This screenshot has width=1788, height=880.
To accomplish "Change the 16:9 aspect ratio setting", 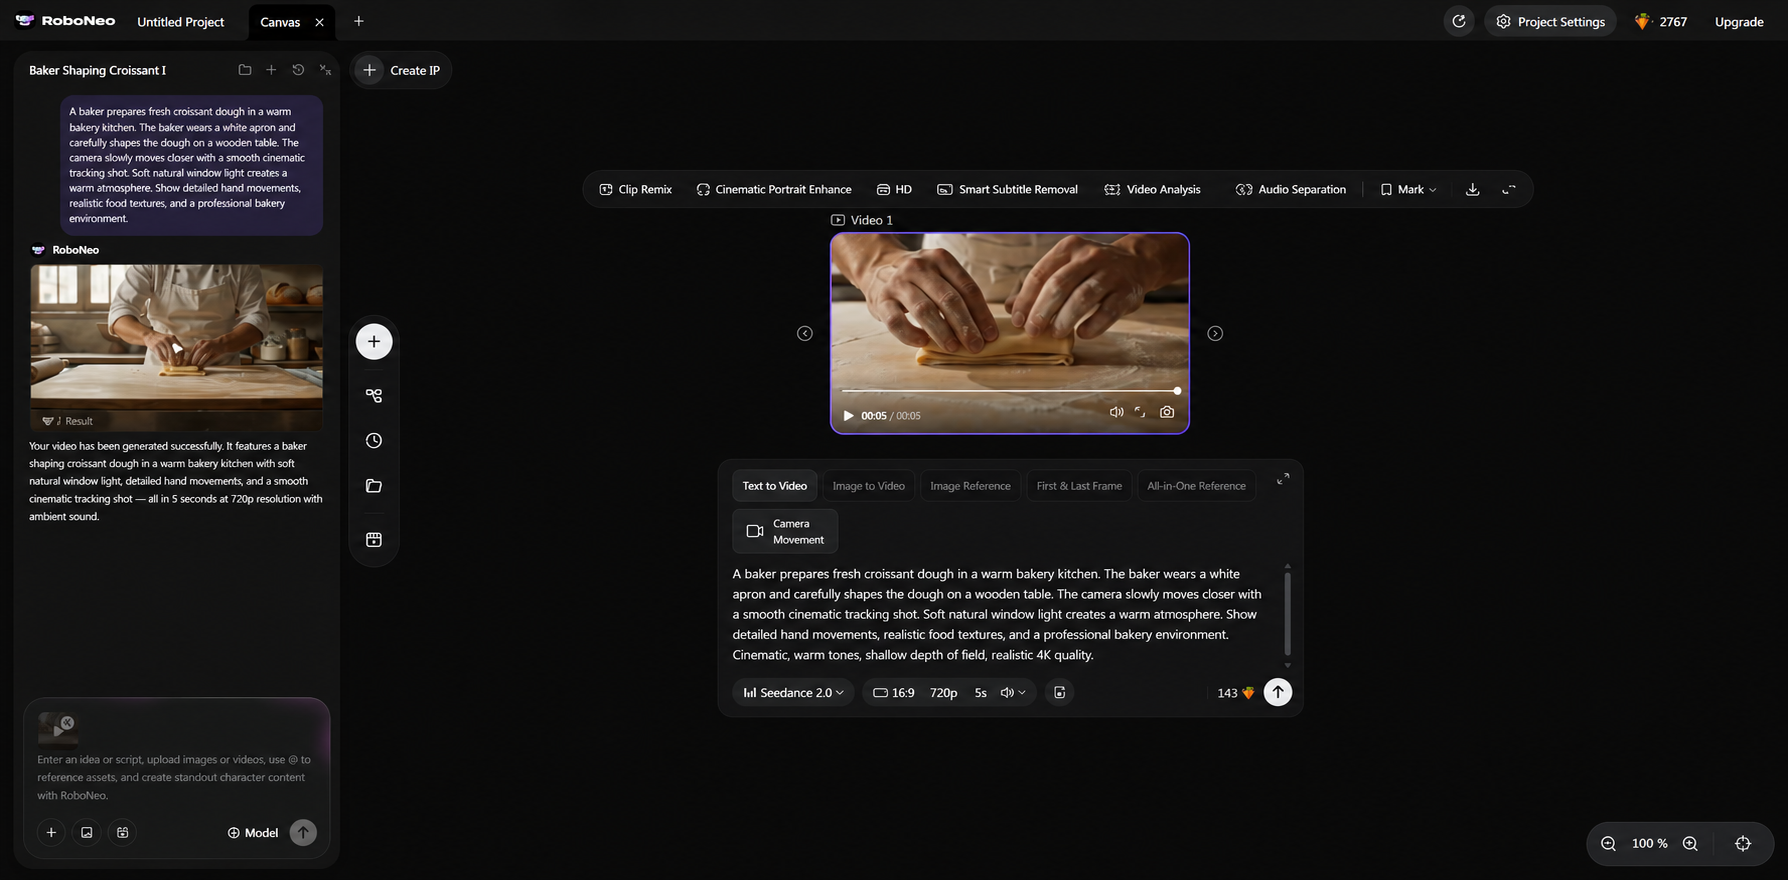I will 894,692.
